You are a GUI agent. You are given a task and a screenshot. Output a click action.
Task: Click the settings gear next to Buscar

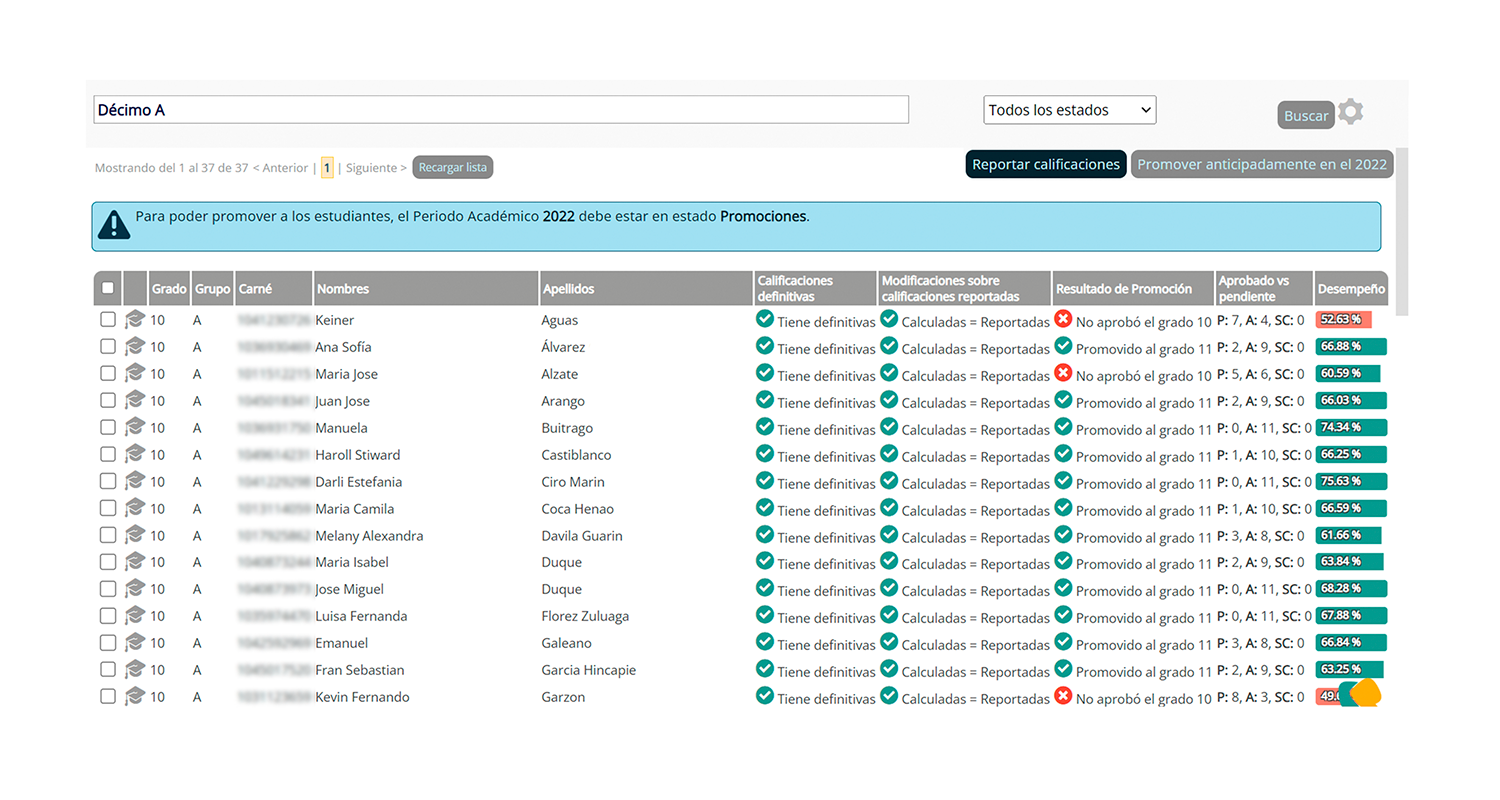tap(1351, 112)
